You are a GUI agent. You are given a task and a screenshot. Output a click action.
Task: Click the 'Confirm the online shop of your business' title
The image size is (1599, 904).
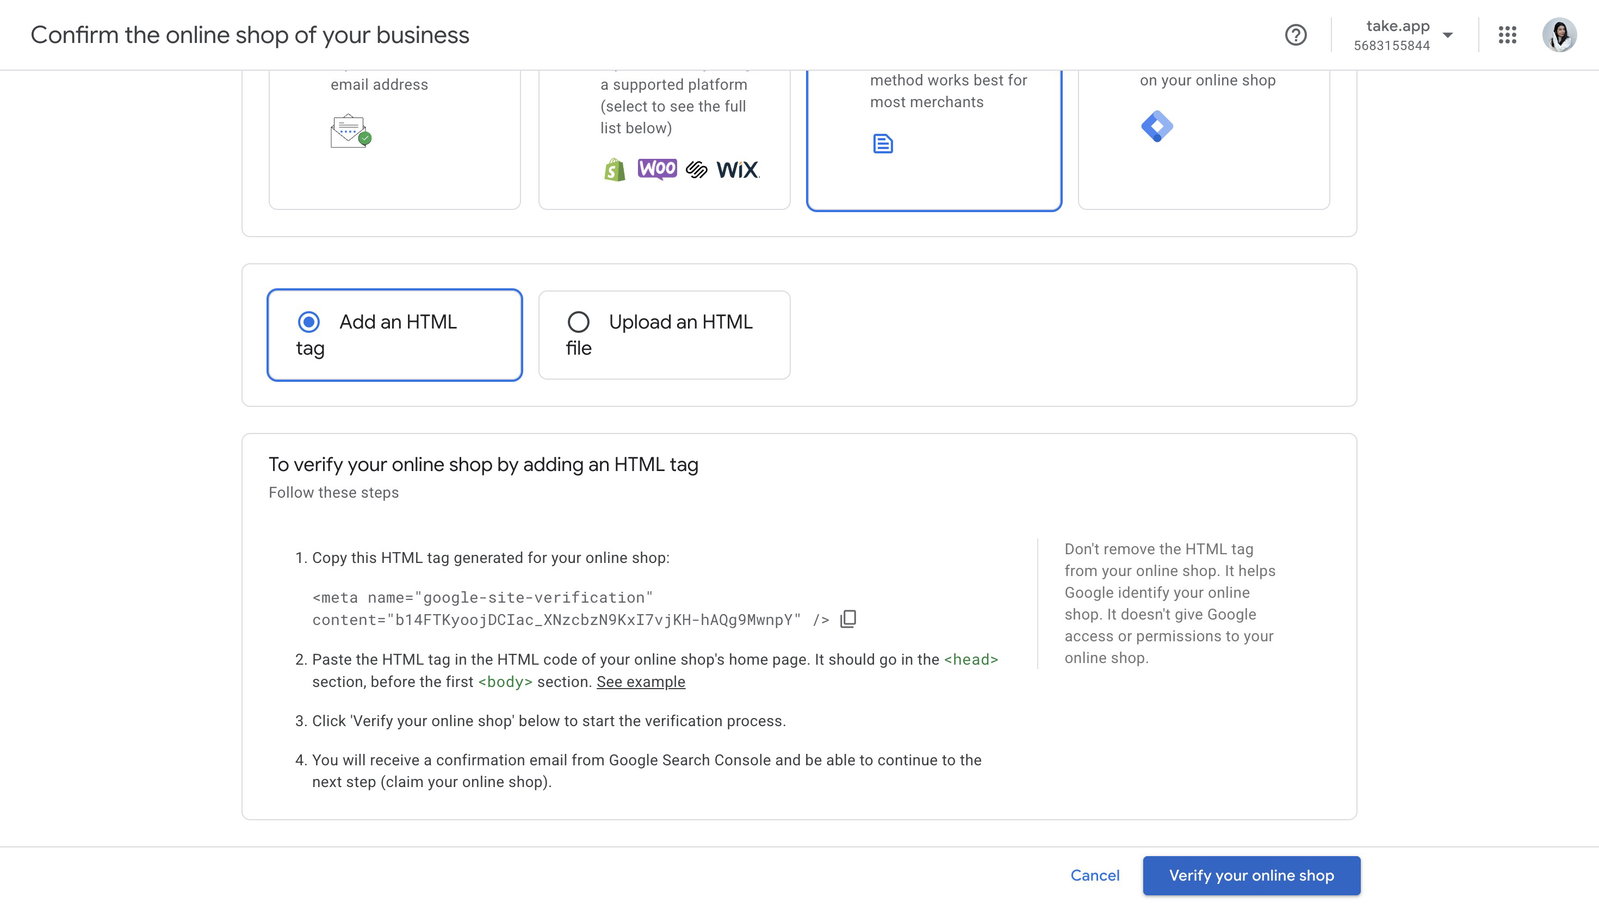coord(250,35)
